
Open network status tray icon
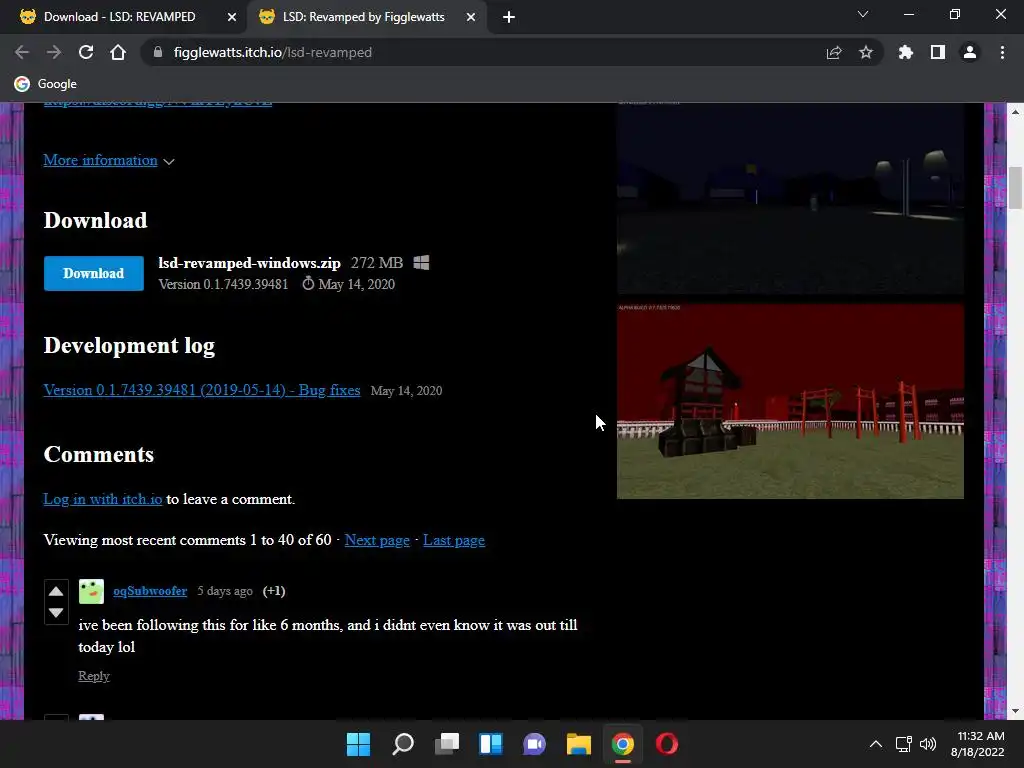coord(903,744)
